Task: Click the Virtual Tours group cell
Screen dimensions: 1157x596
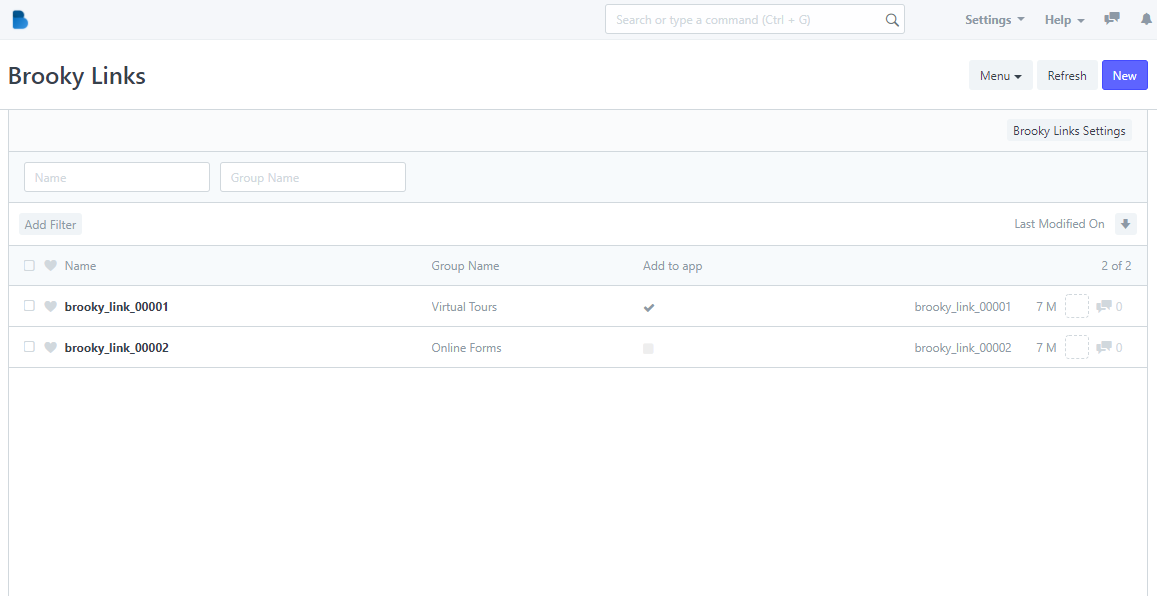Action: [x=464, y=306]
